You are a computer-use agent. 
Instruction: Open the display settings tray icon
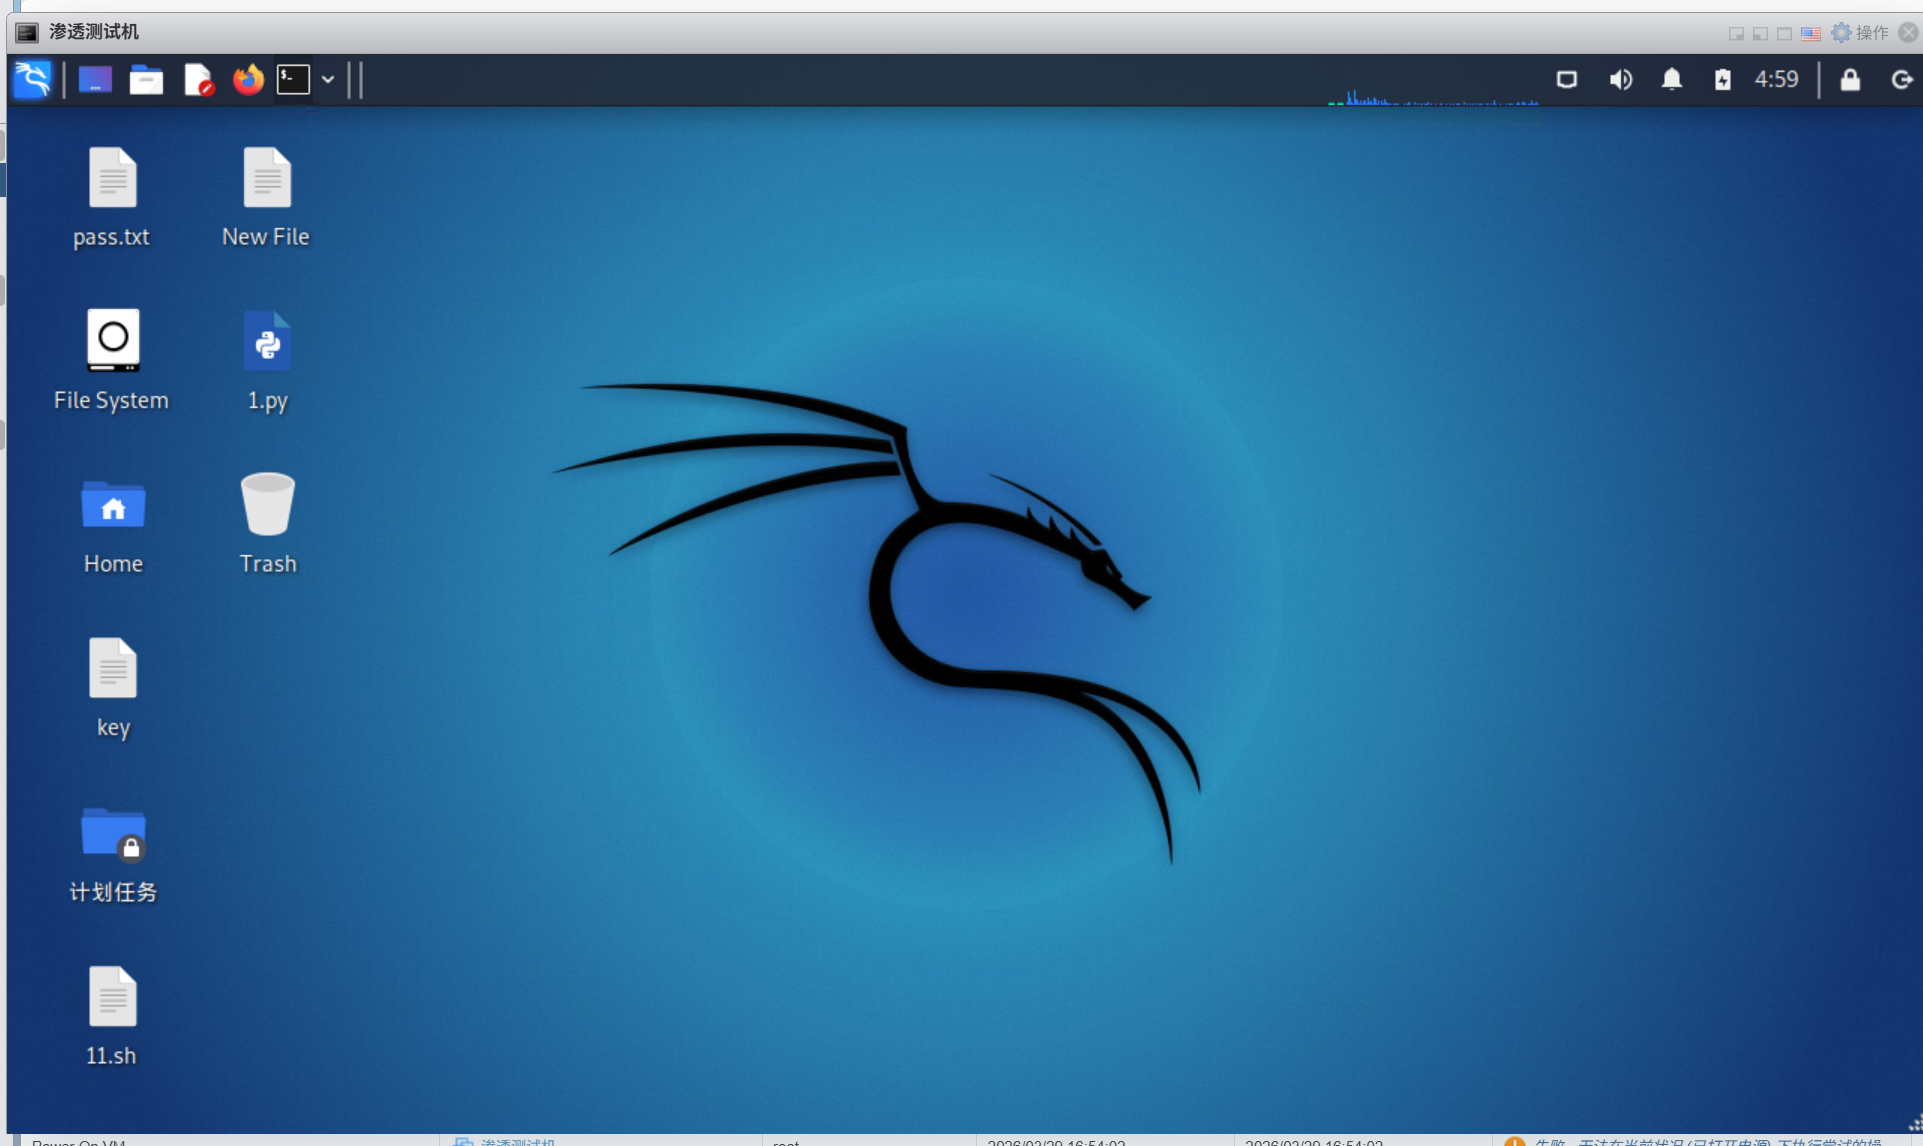click(x=1567, y=79)
